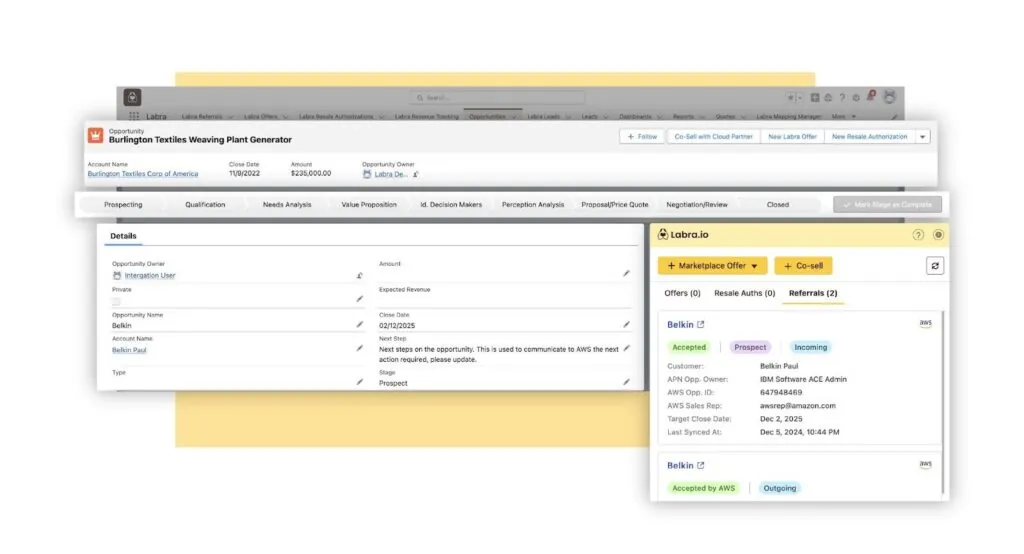The image size is (1024, 554).
Task: Click the yellow Co-sell button
Action: [x=803, y=266]
